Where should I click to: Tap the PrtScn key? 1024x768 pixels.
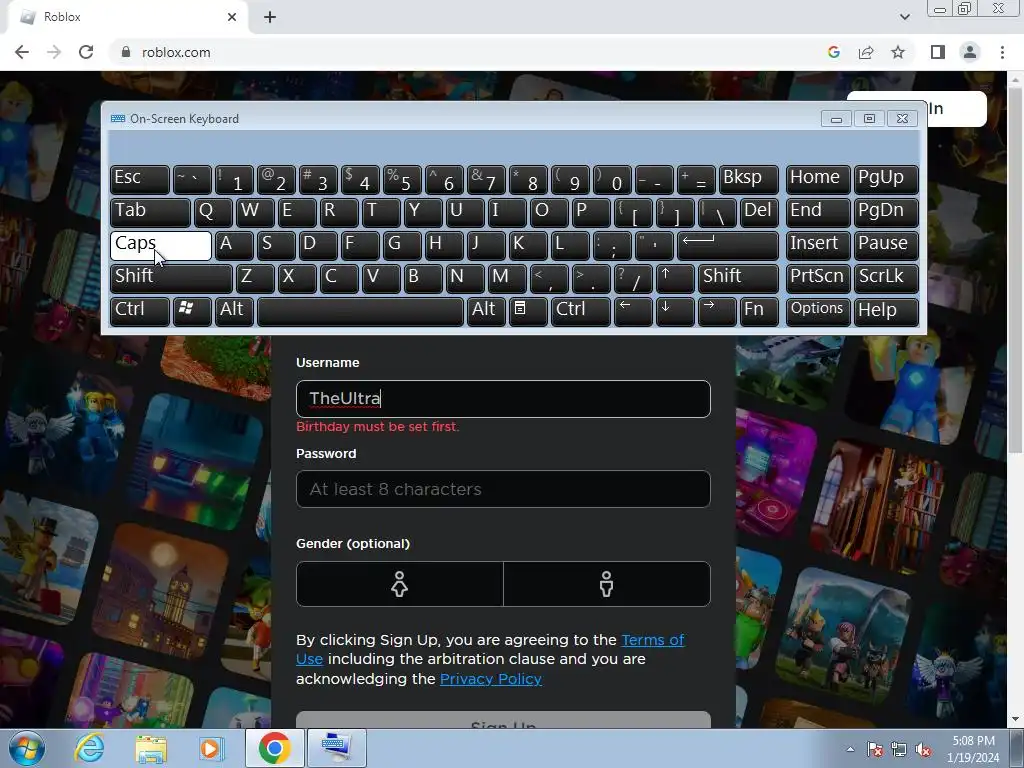pos(818,278)
